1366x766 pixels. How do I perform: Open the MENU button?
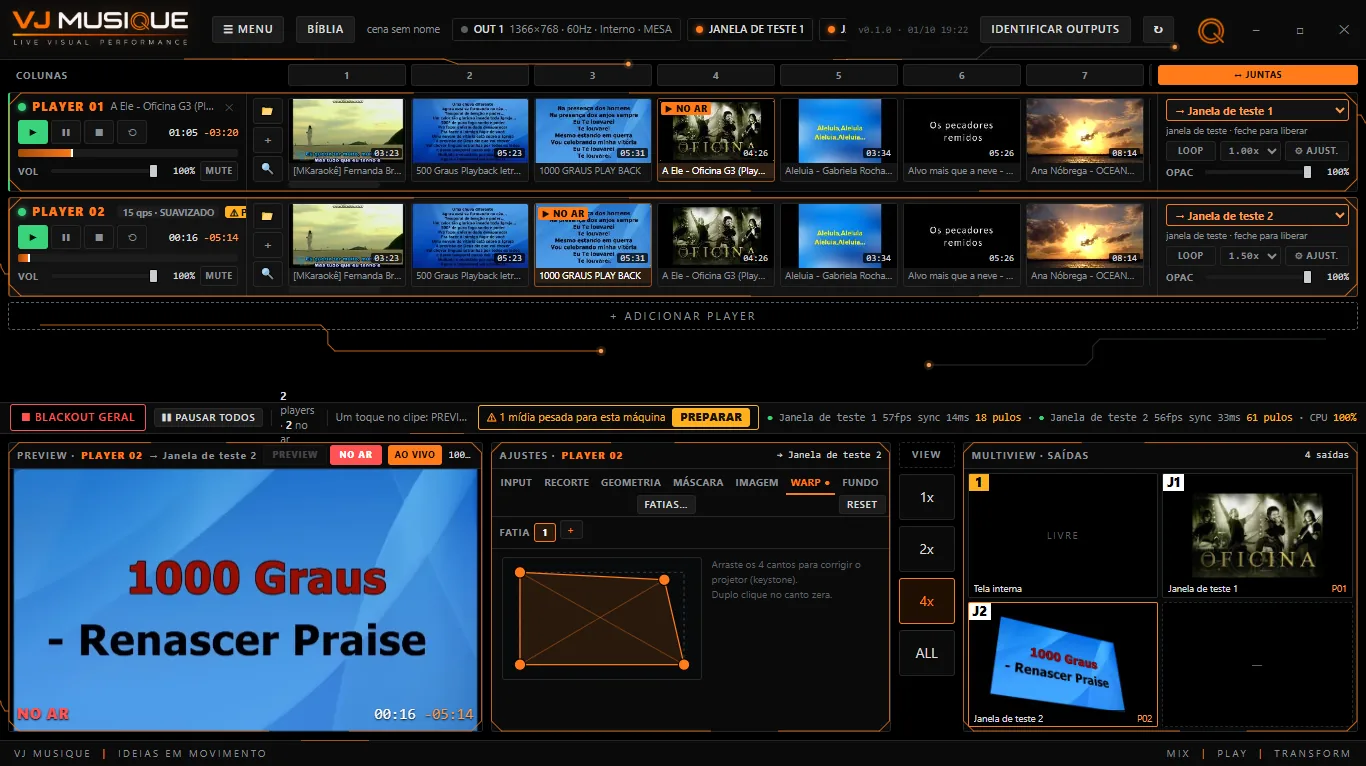coord(248,30)
